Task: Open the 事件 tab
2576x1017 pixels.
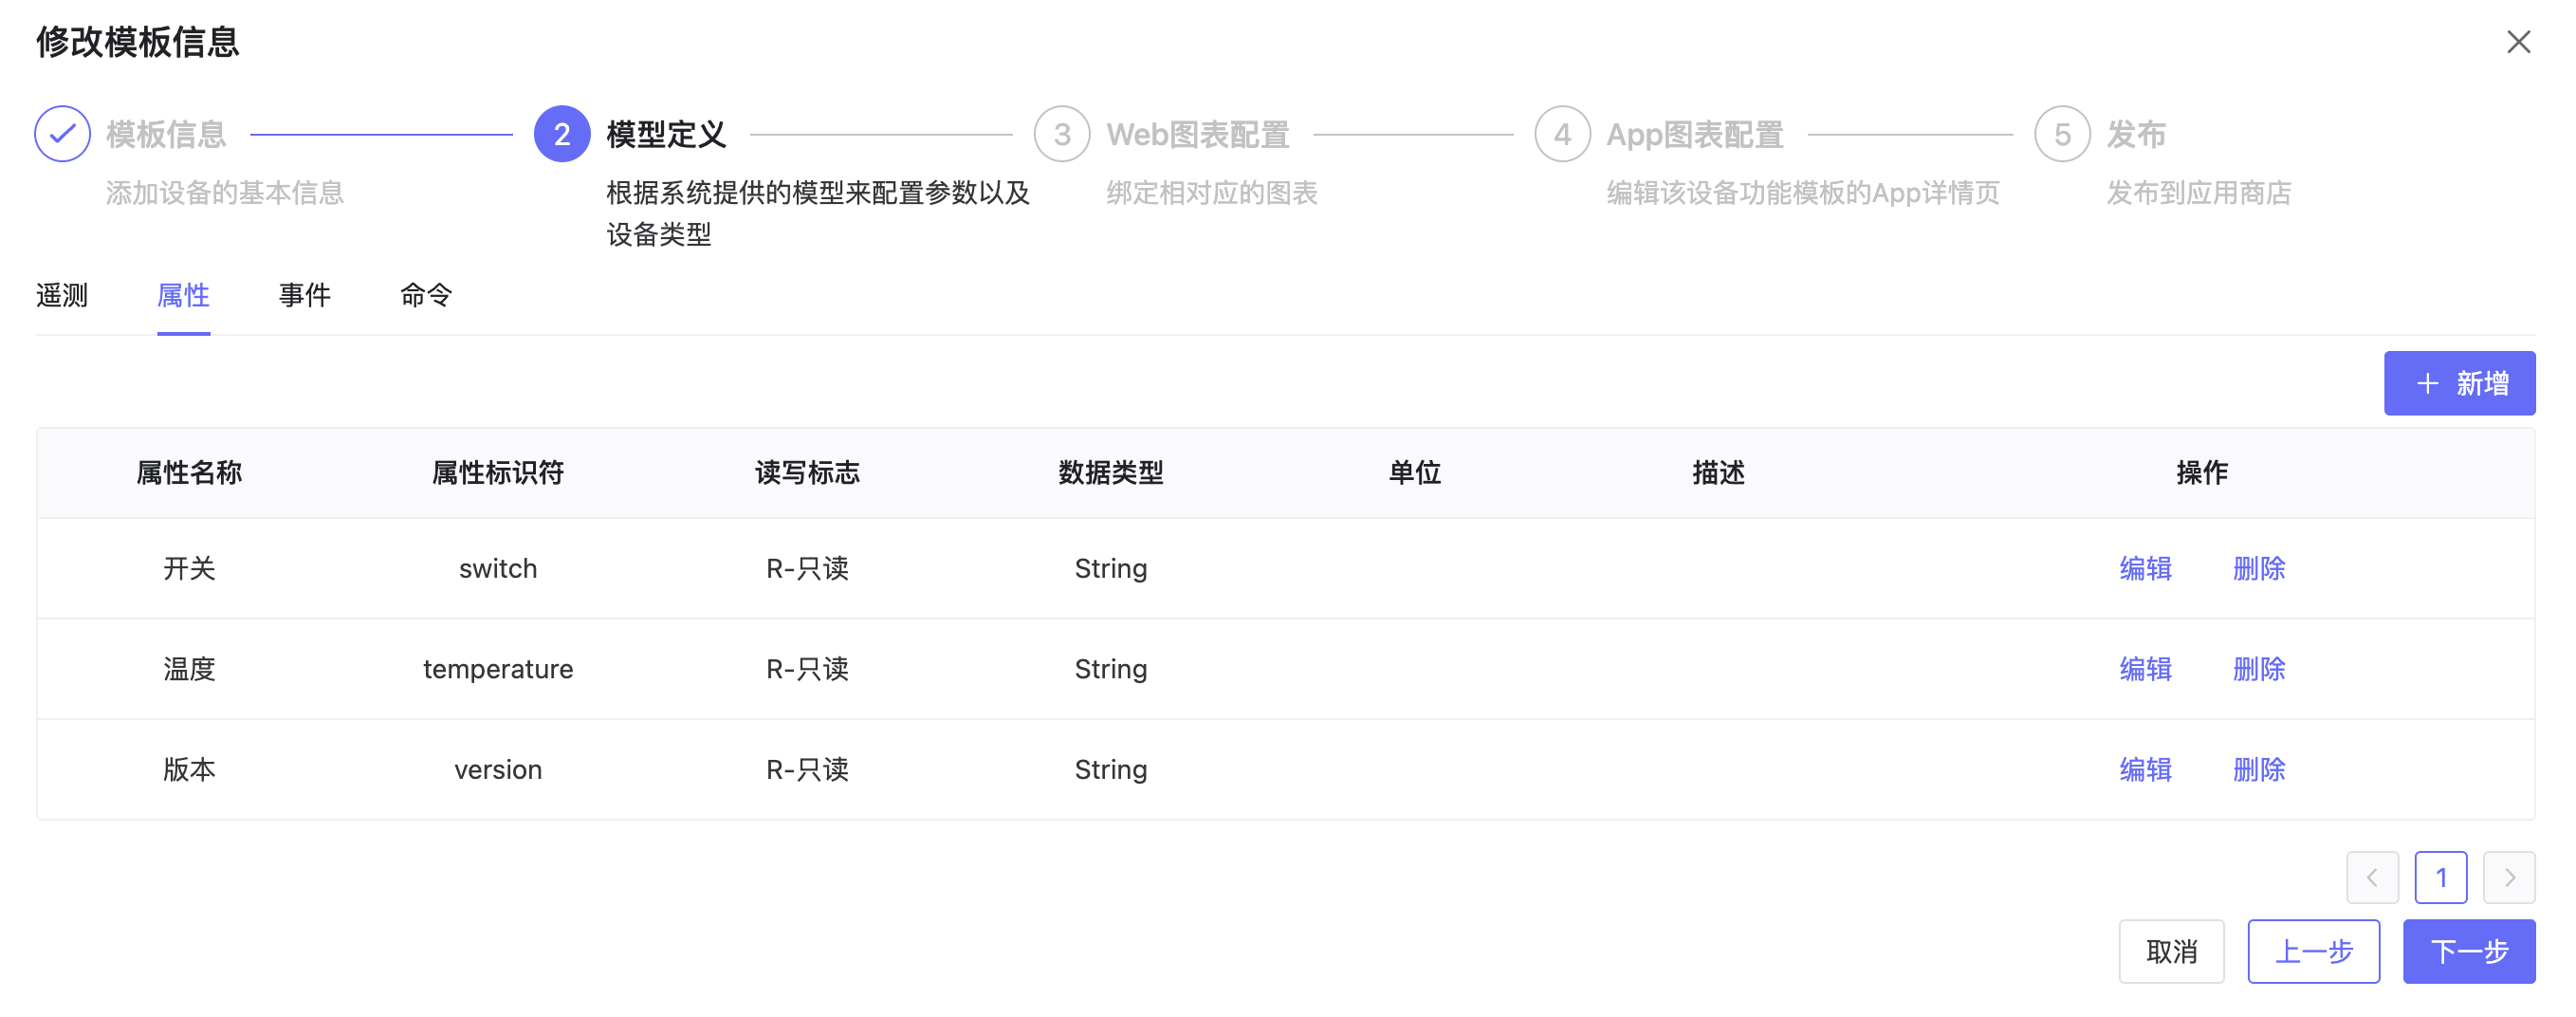Action: click(304, 295)
